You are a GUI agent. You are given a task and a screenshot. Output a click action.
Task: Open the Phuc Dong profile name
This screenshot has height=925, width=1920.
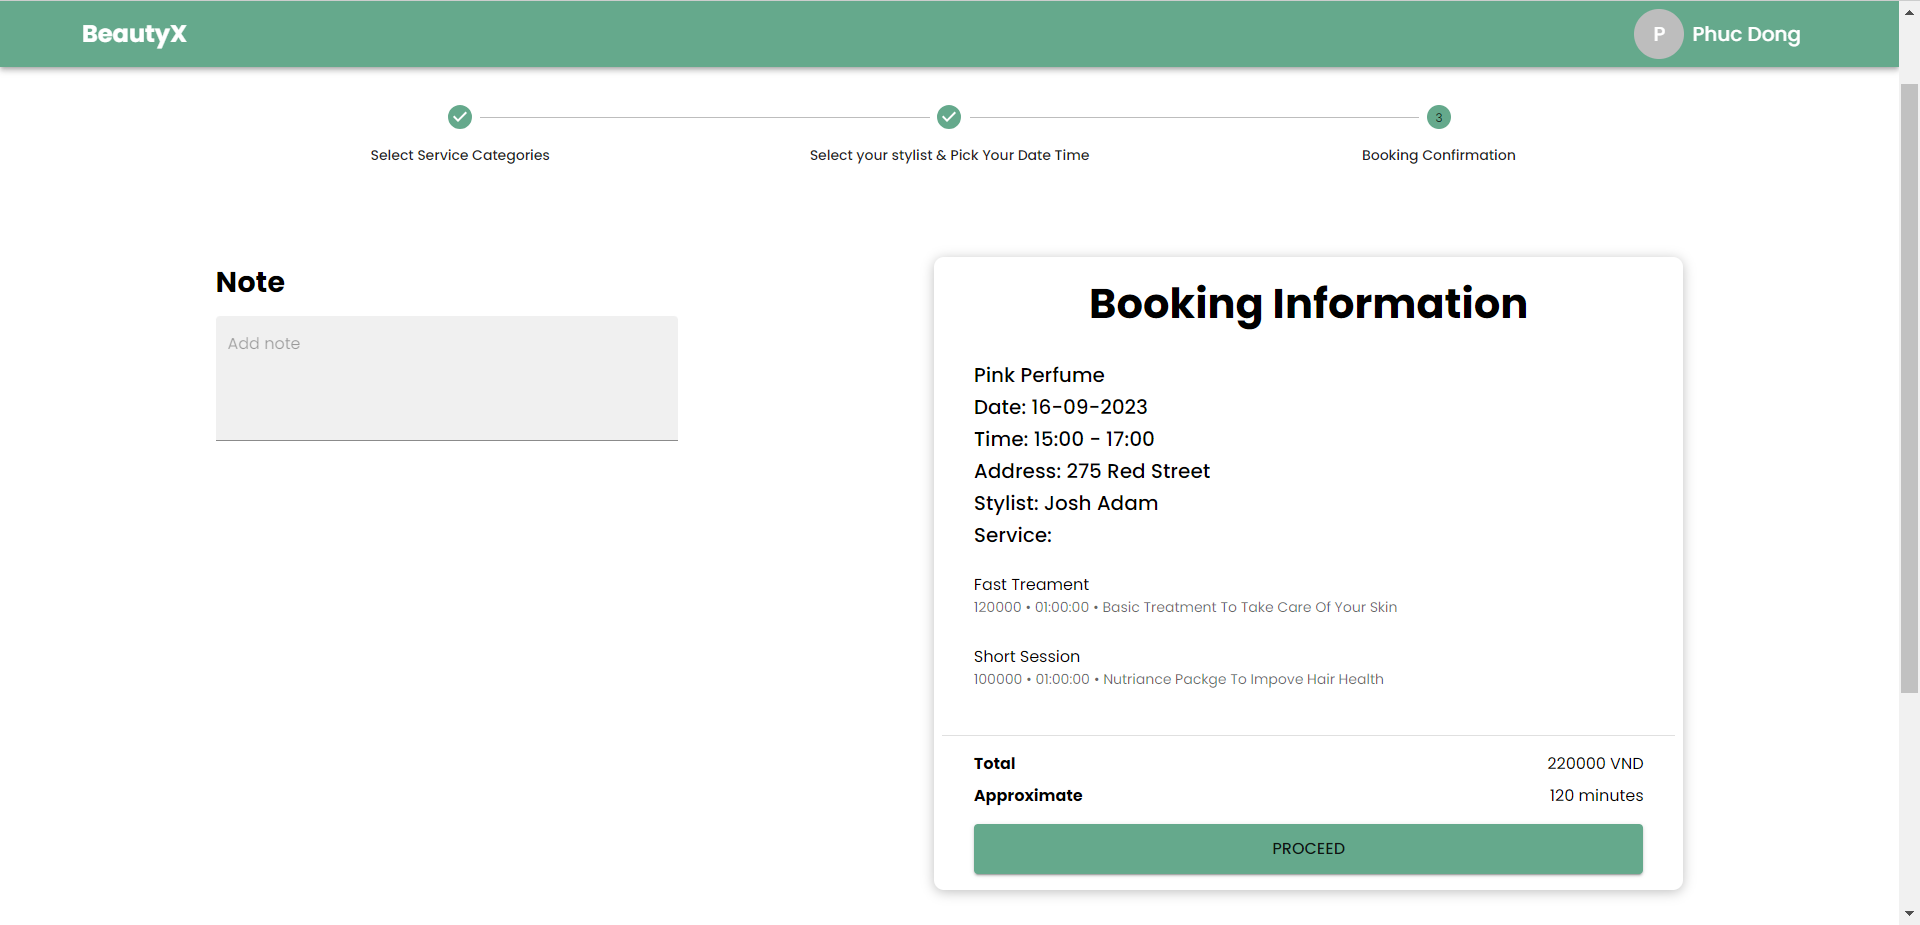tap(1745, 34)
